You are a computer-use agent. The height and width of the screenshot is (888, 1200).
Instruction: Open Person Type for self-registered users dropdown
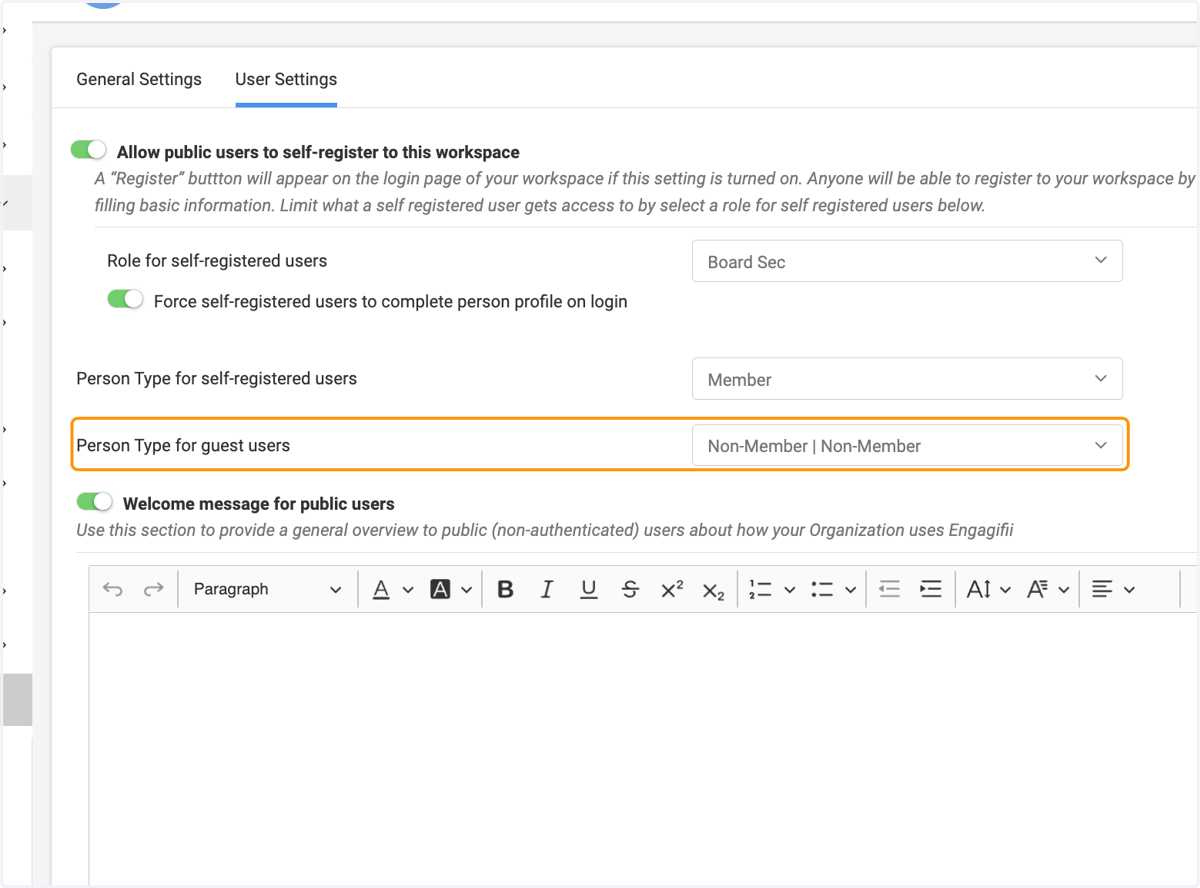pos(907,379)
